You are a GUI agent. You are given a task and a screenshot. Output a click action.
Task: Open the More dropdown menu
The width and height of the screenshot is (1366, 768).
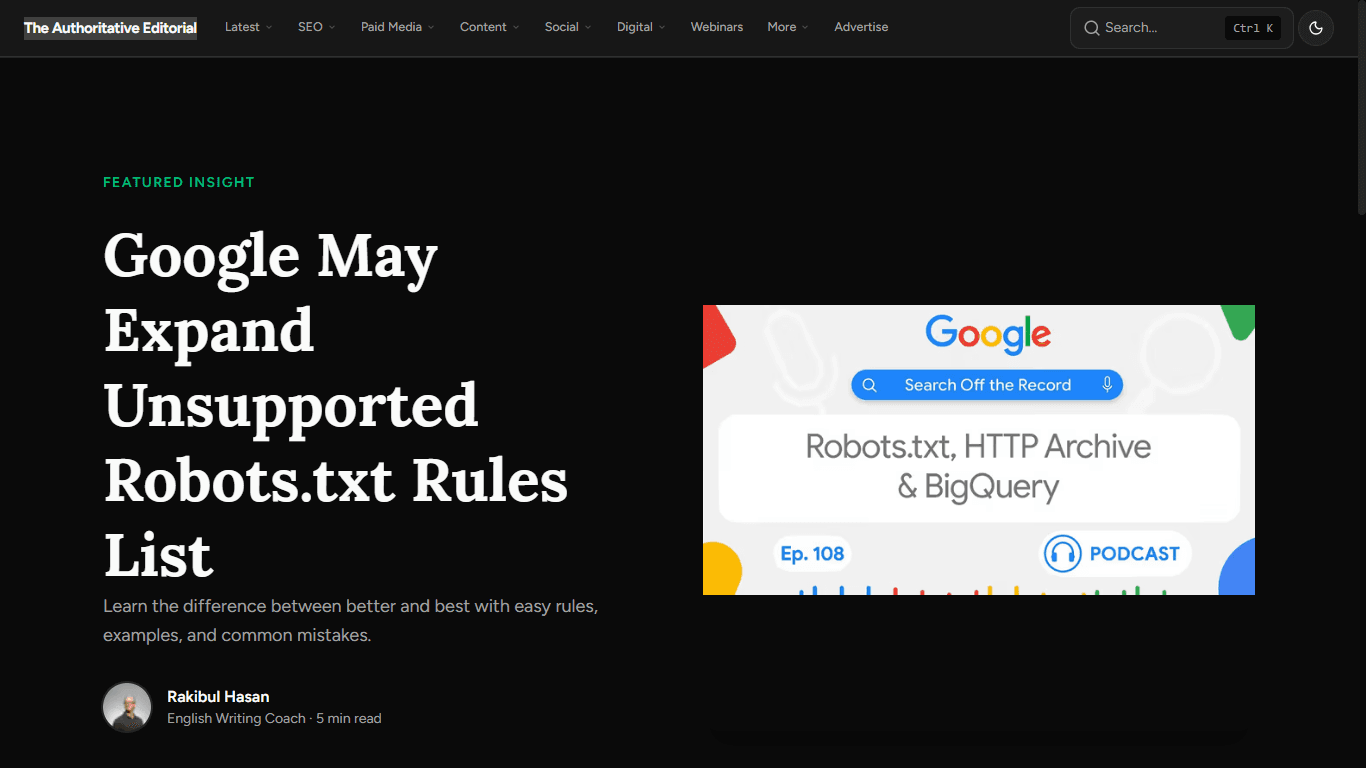coord(788,27)
